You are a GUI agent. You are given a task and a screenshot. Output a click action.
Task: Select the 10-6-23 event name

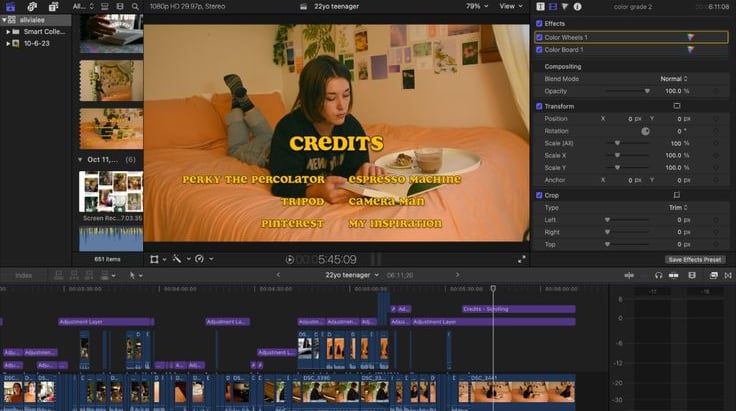(x=37, y=43)
